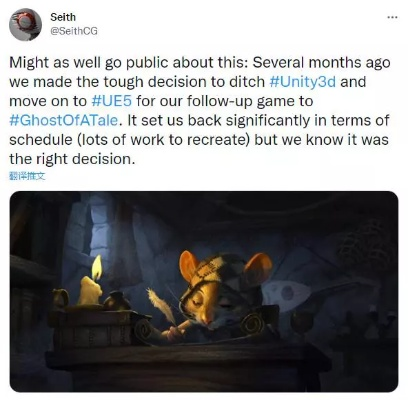Viewport: 408px width, 400px height.
Task: Click the white quill feather in artwork
Action: click(x=161, y=305)
